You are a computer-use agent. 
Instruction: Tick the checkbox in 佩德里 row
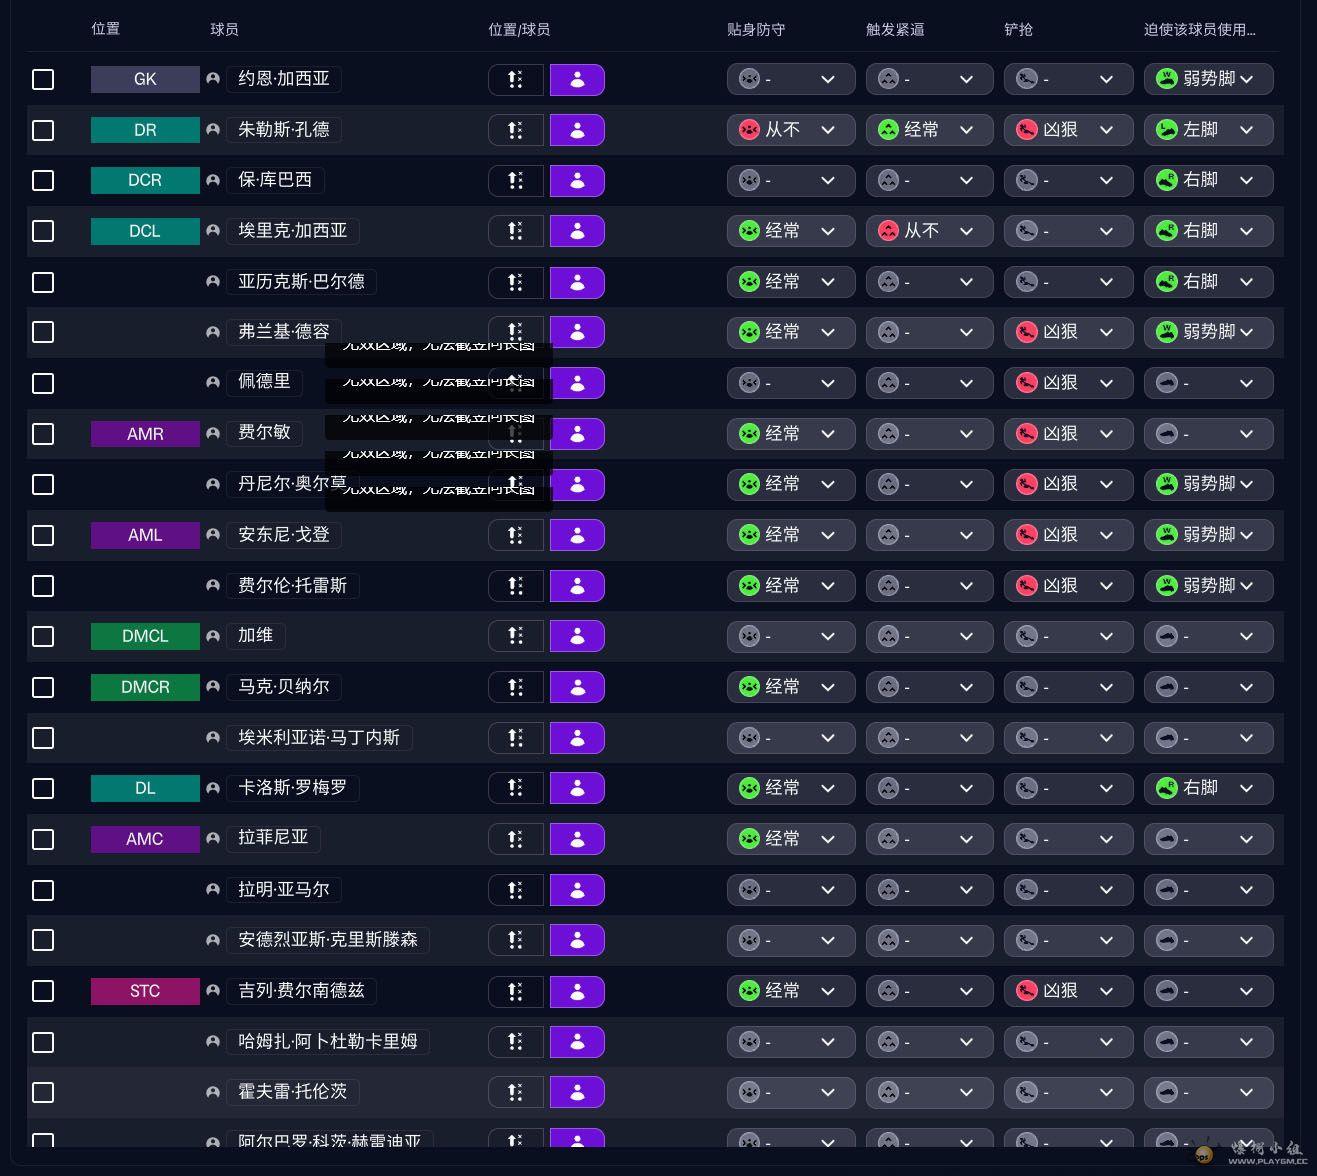43,383
